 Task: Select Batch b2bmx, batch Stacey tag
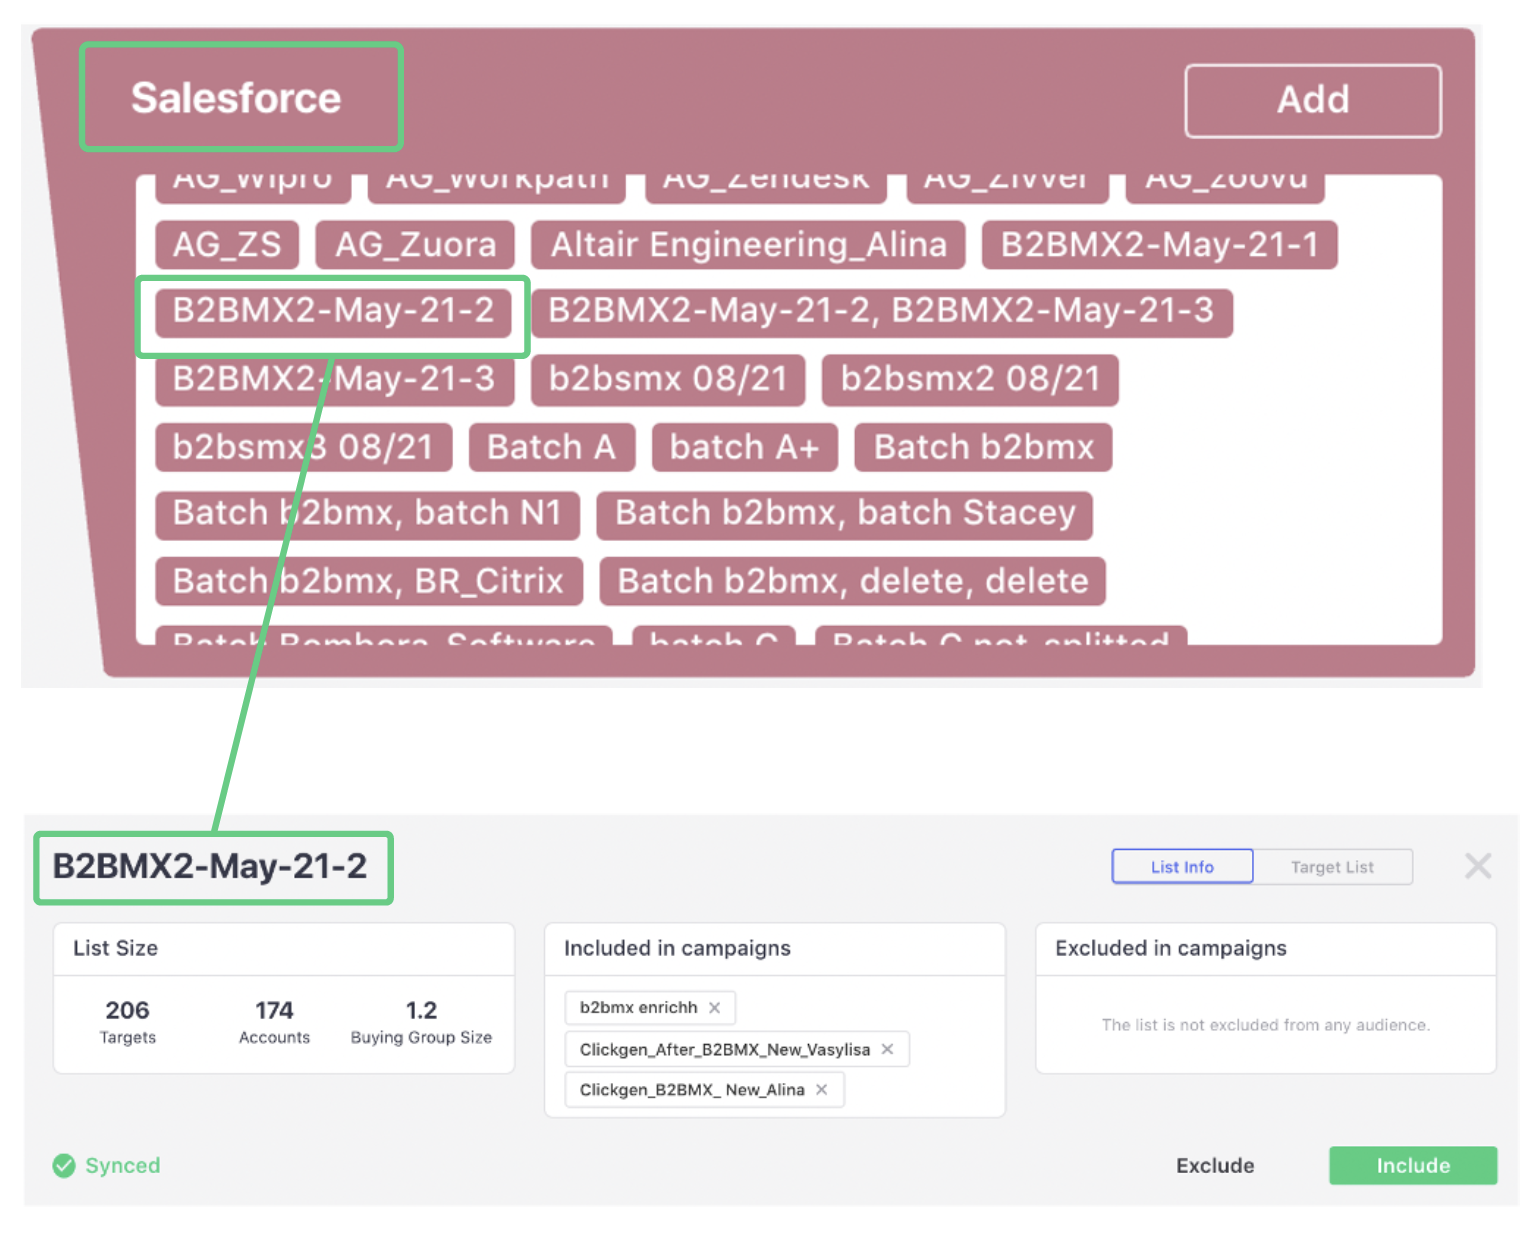(x=844, y=513)
